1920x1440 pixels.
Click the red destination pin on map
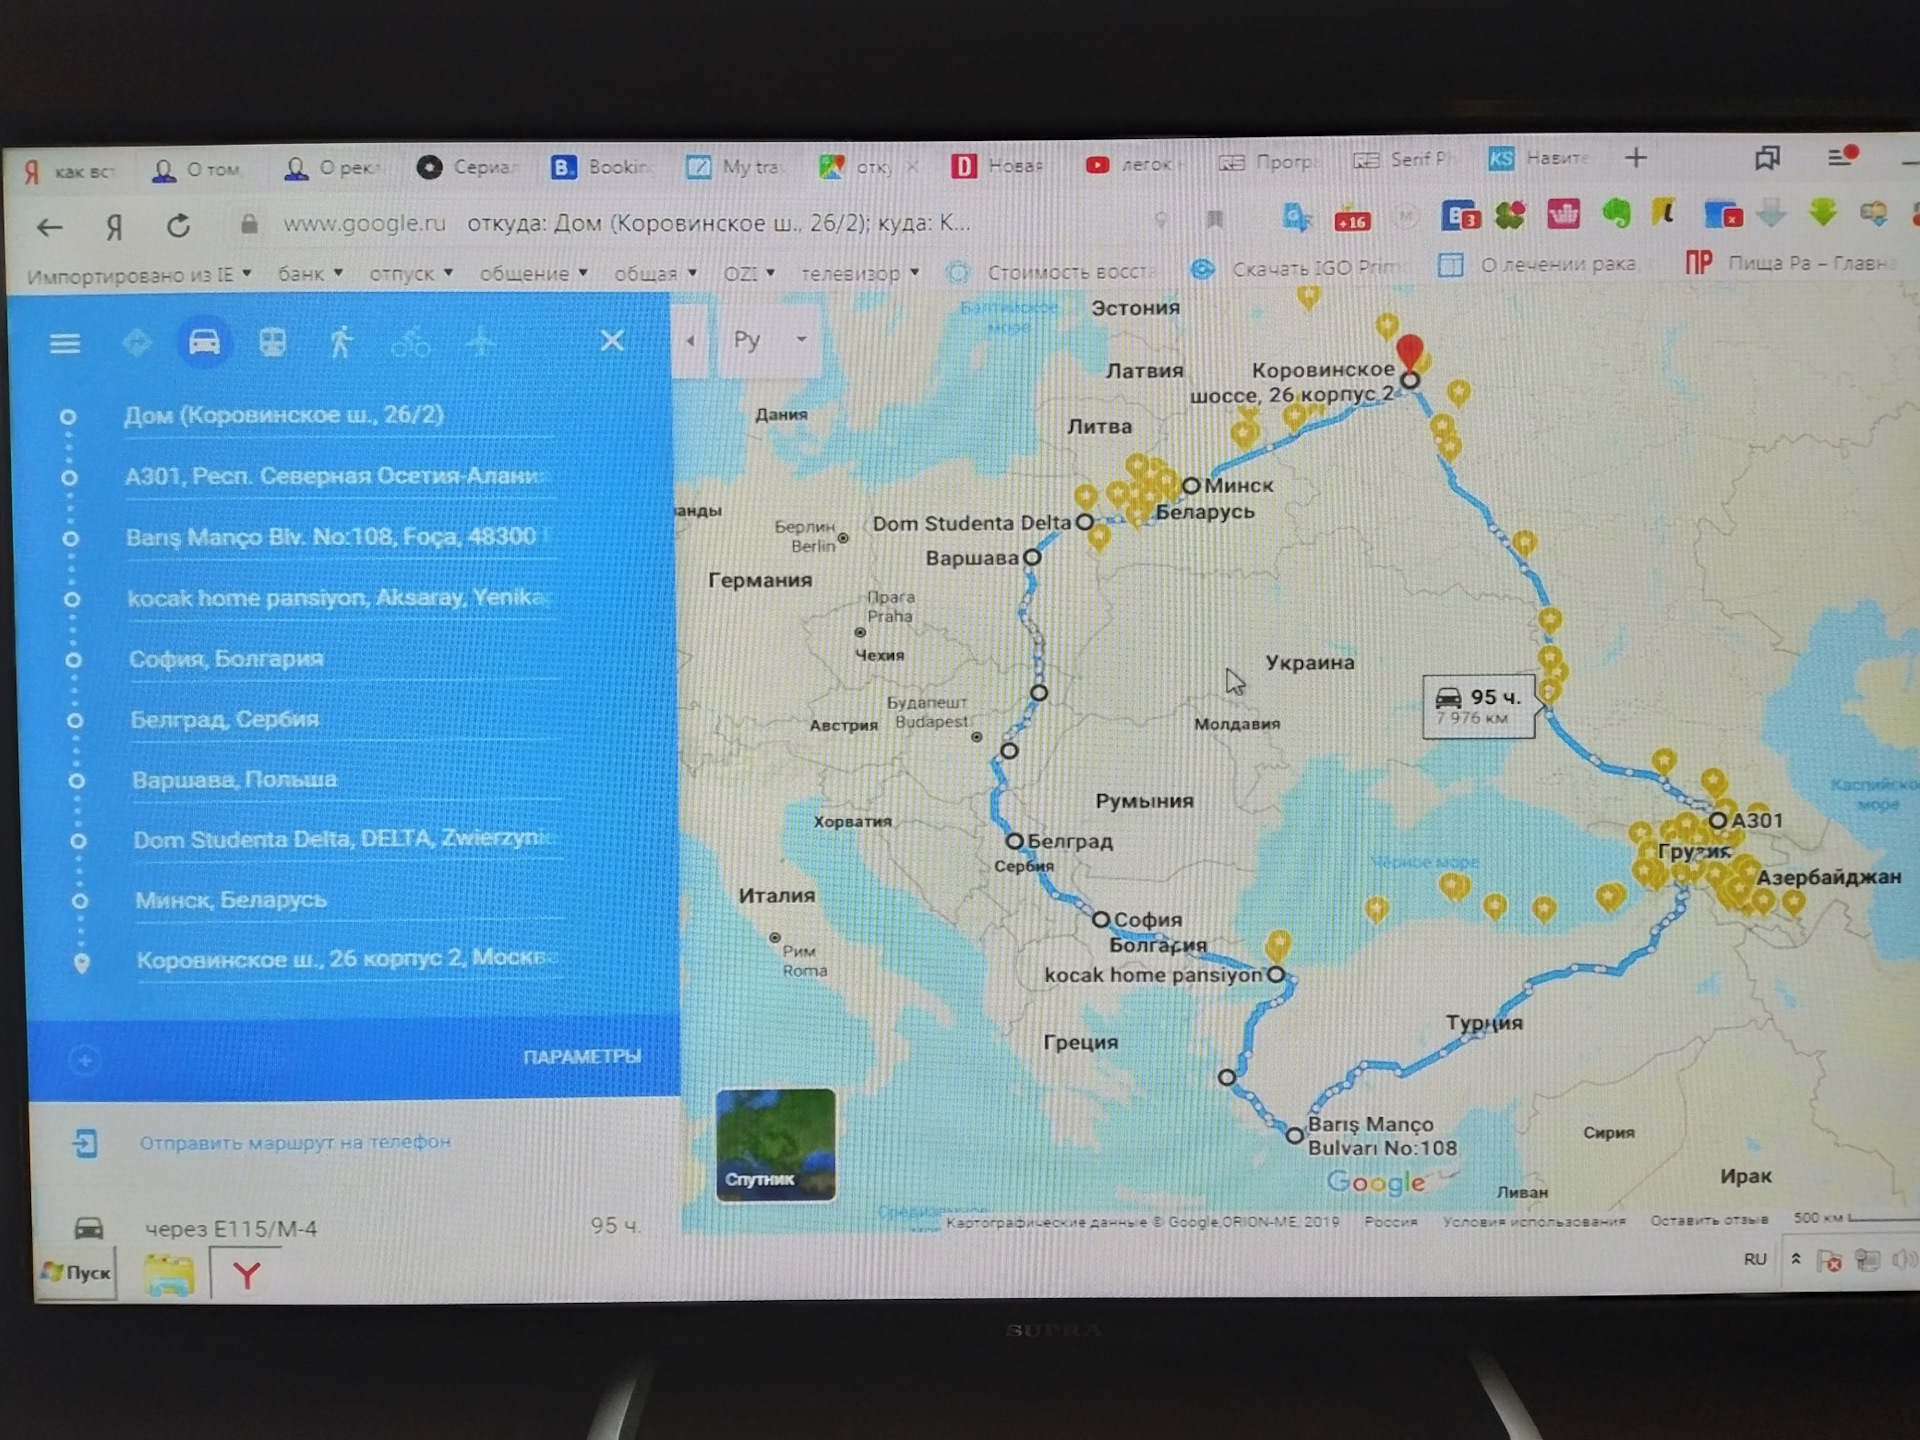(1410, 354)
